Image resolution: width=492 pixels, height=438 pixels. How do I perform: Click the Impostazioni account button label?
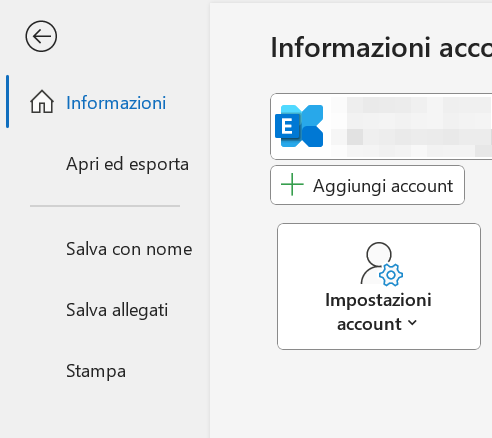click(378, 312)
